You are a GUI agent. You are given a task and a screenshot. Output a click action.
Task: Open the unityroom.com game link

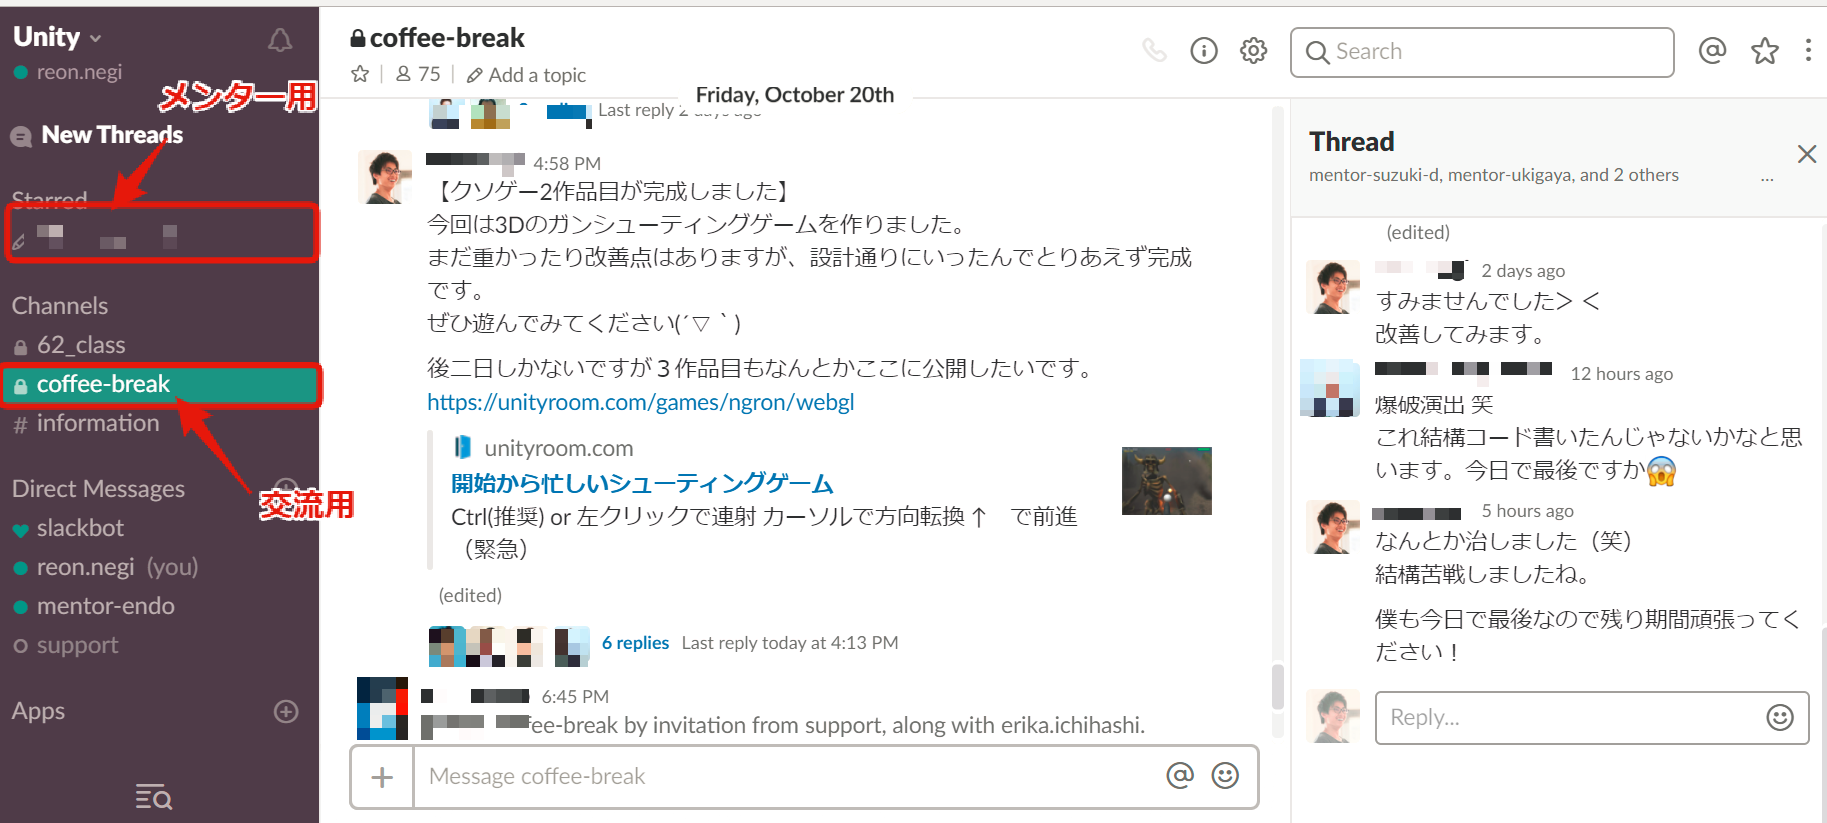click(640, 402)
